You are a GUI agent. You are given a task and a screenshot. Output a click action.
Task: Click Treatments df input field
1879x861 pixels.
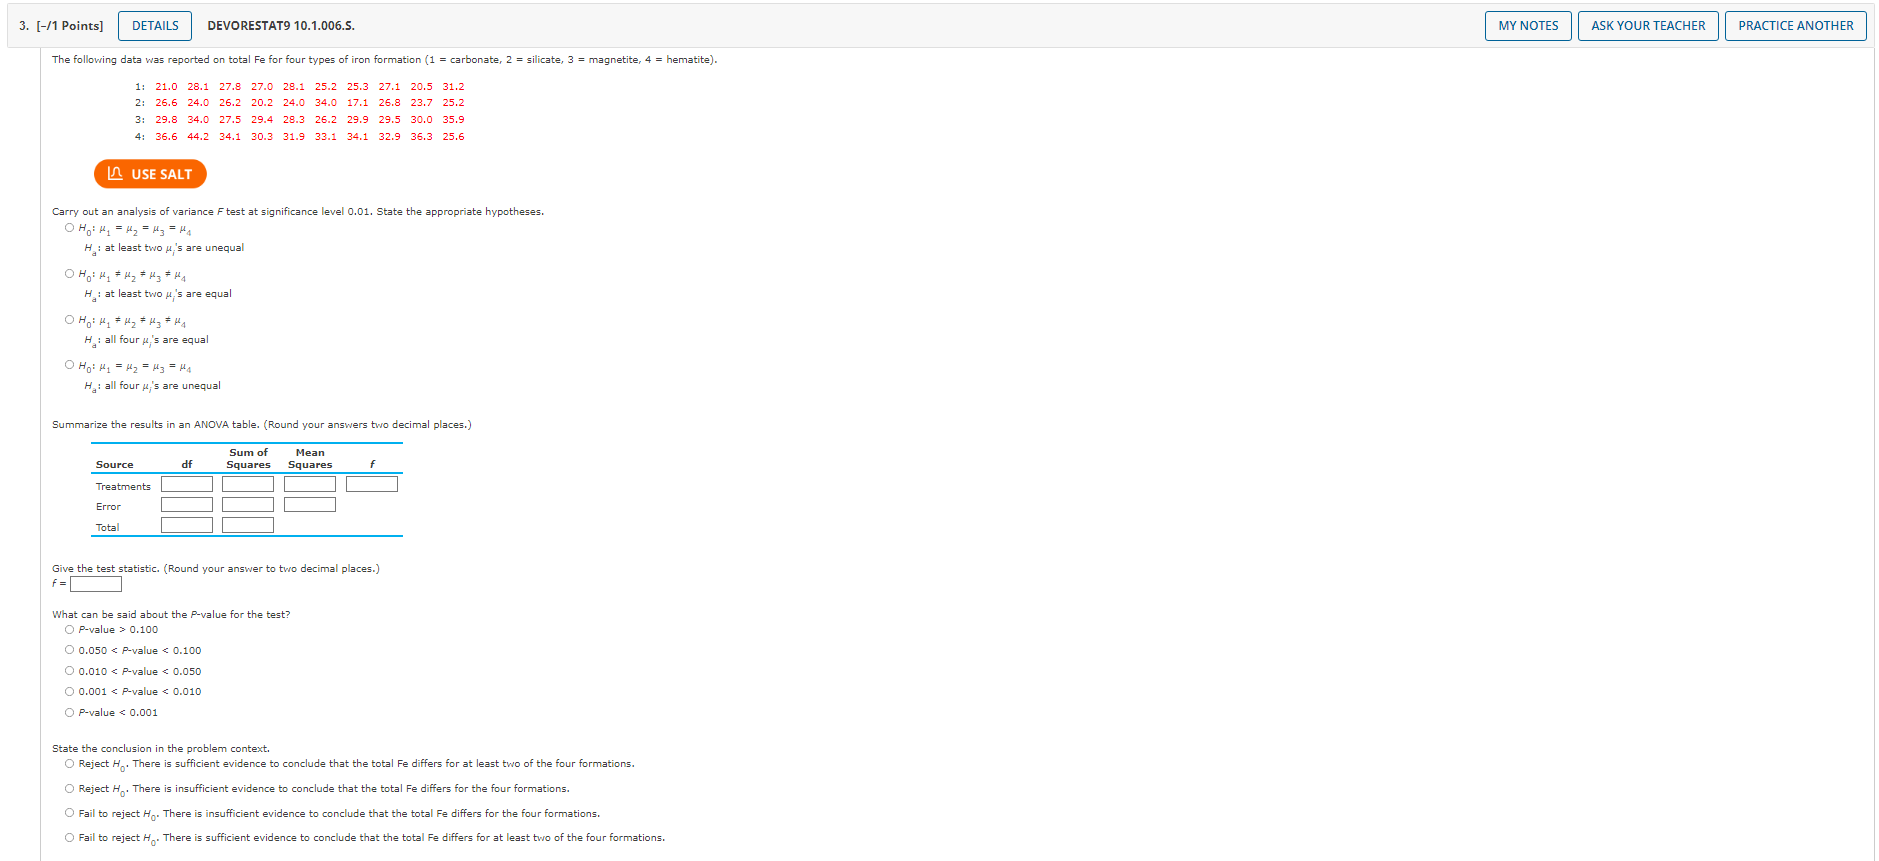pyautogui.click(x=187, y=484)
